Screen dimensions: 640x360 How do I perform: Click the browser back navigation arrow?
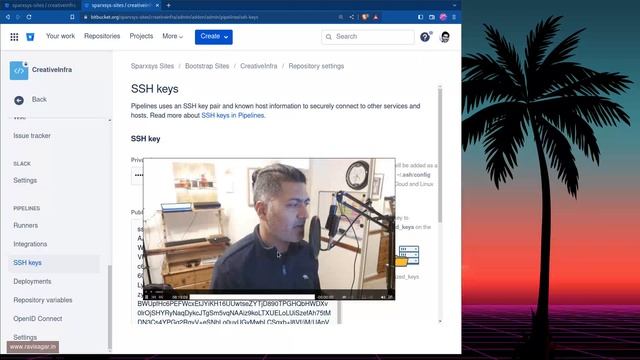point(8,17)
